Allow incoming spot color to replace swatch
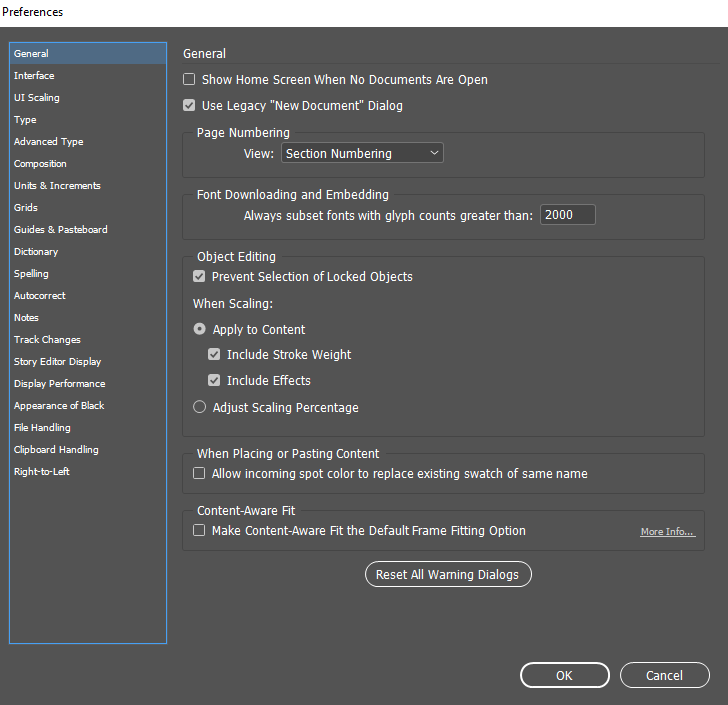The height and width of the screenshot is (705, 728). tap(199, 473)
